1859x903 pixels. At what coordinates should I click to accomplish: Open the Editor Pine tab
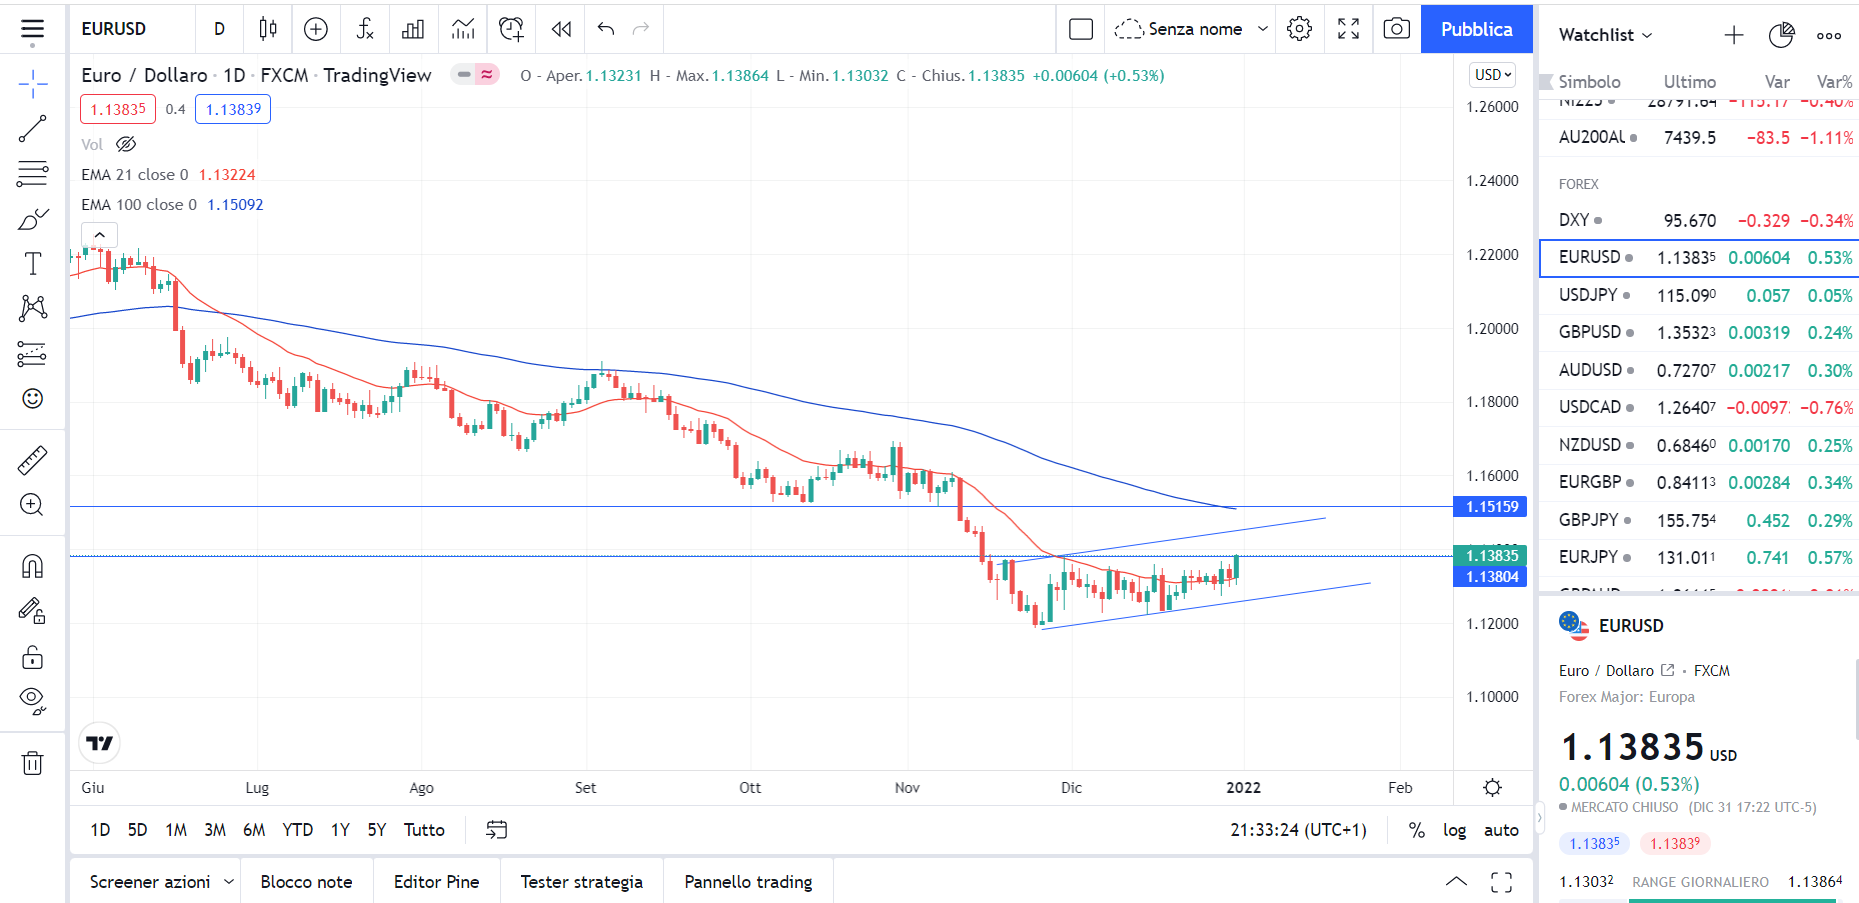436,882
